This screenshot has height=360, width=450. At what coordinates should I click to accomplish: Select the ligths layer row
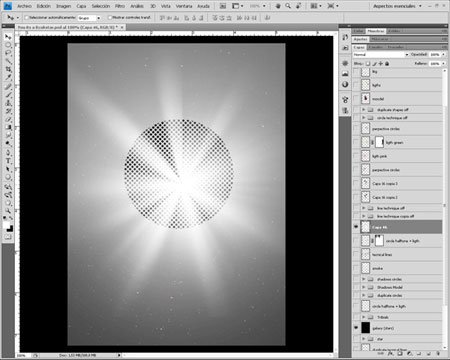point(397,85)
